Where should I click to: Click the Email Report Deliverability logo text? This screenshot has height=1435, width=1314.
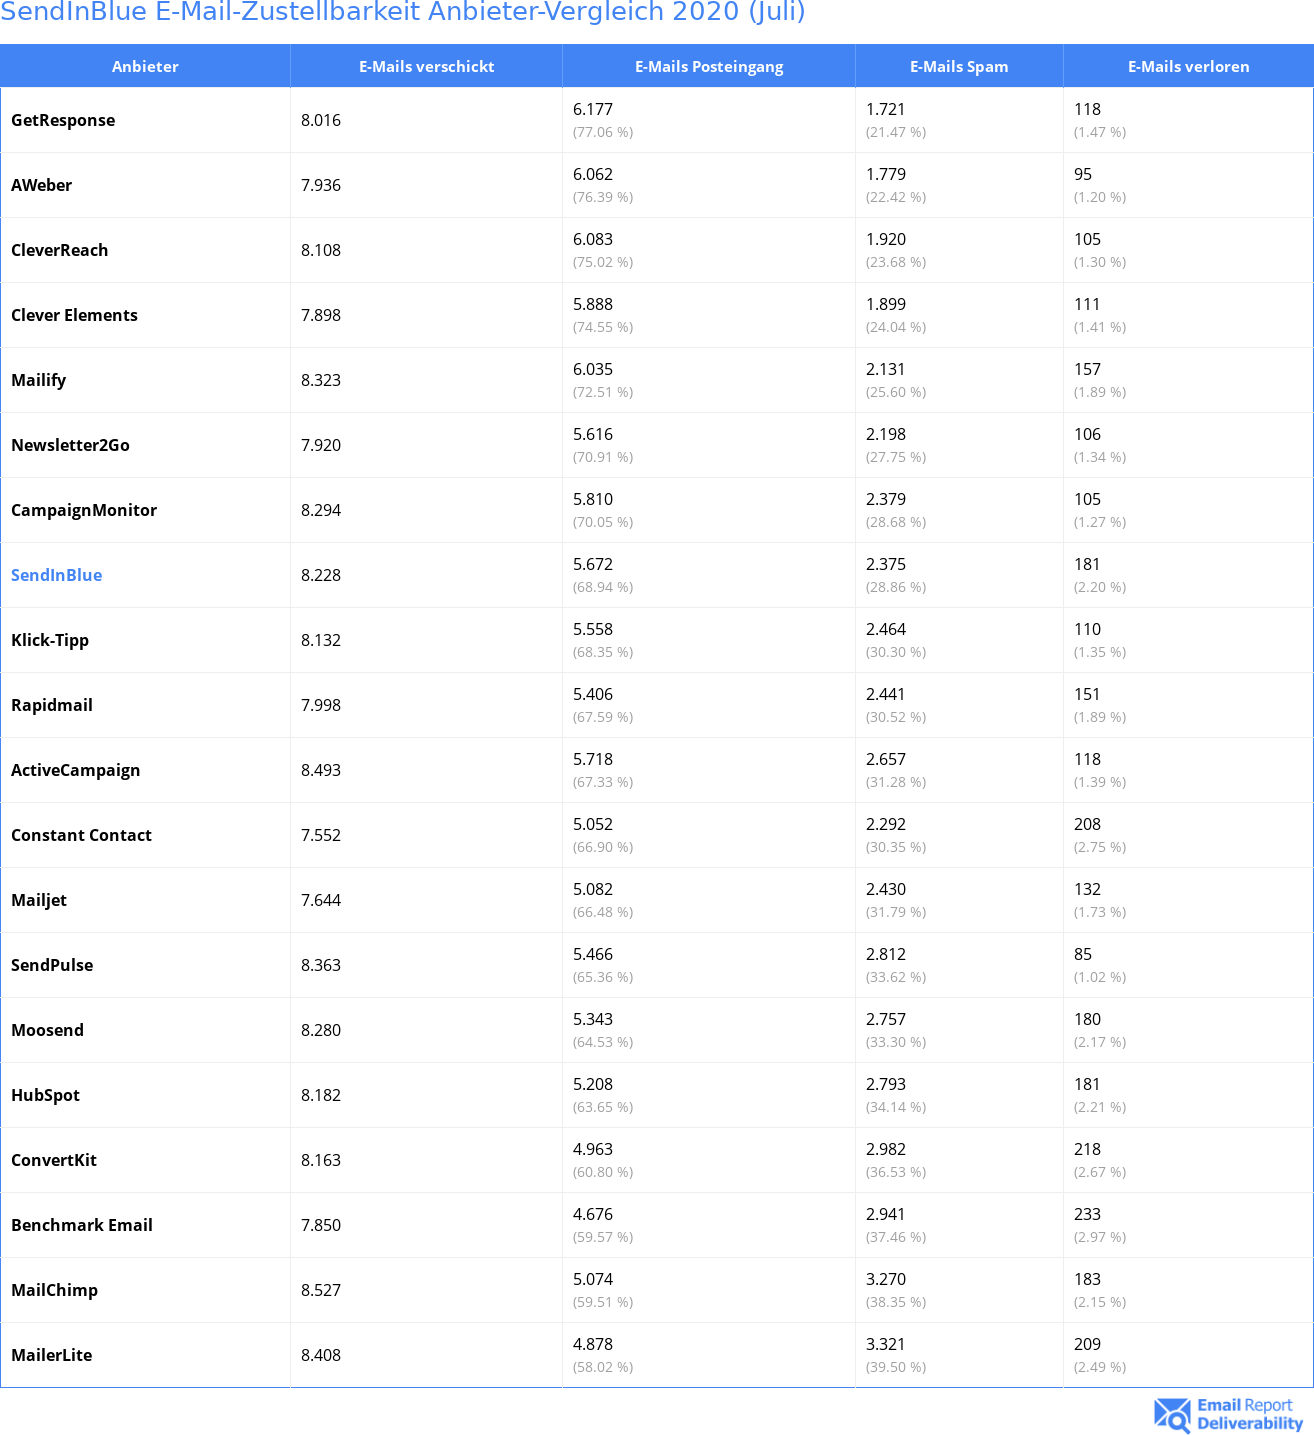pos(1250,1414)
